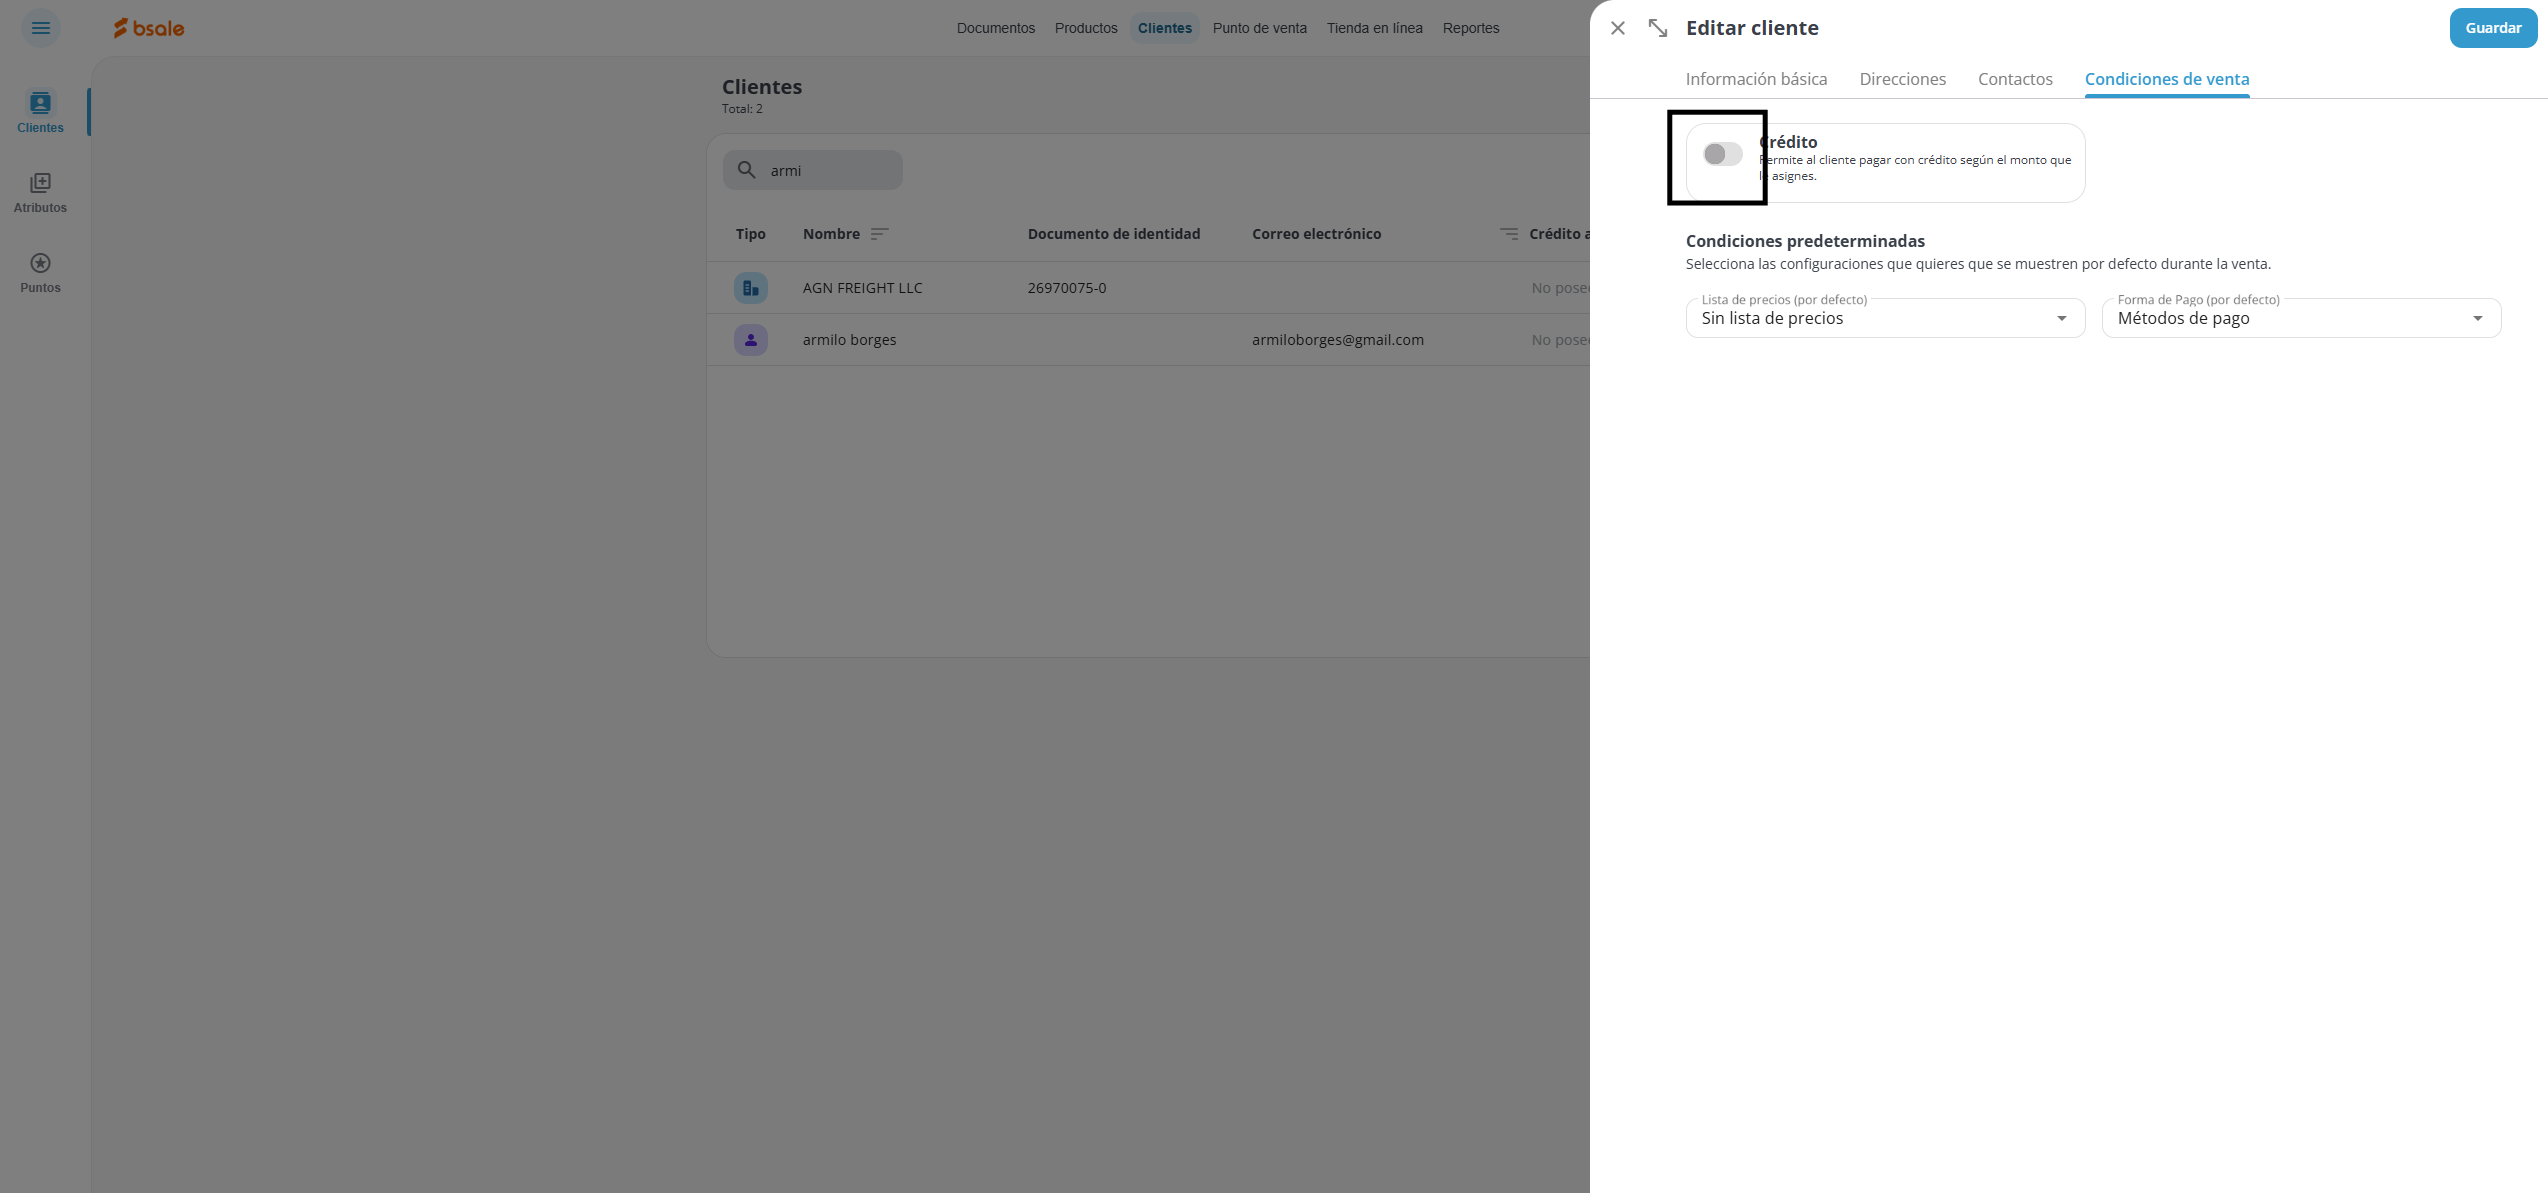Click the bsale logo

pyautogui.click(x=149, y=28)
